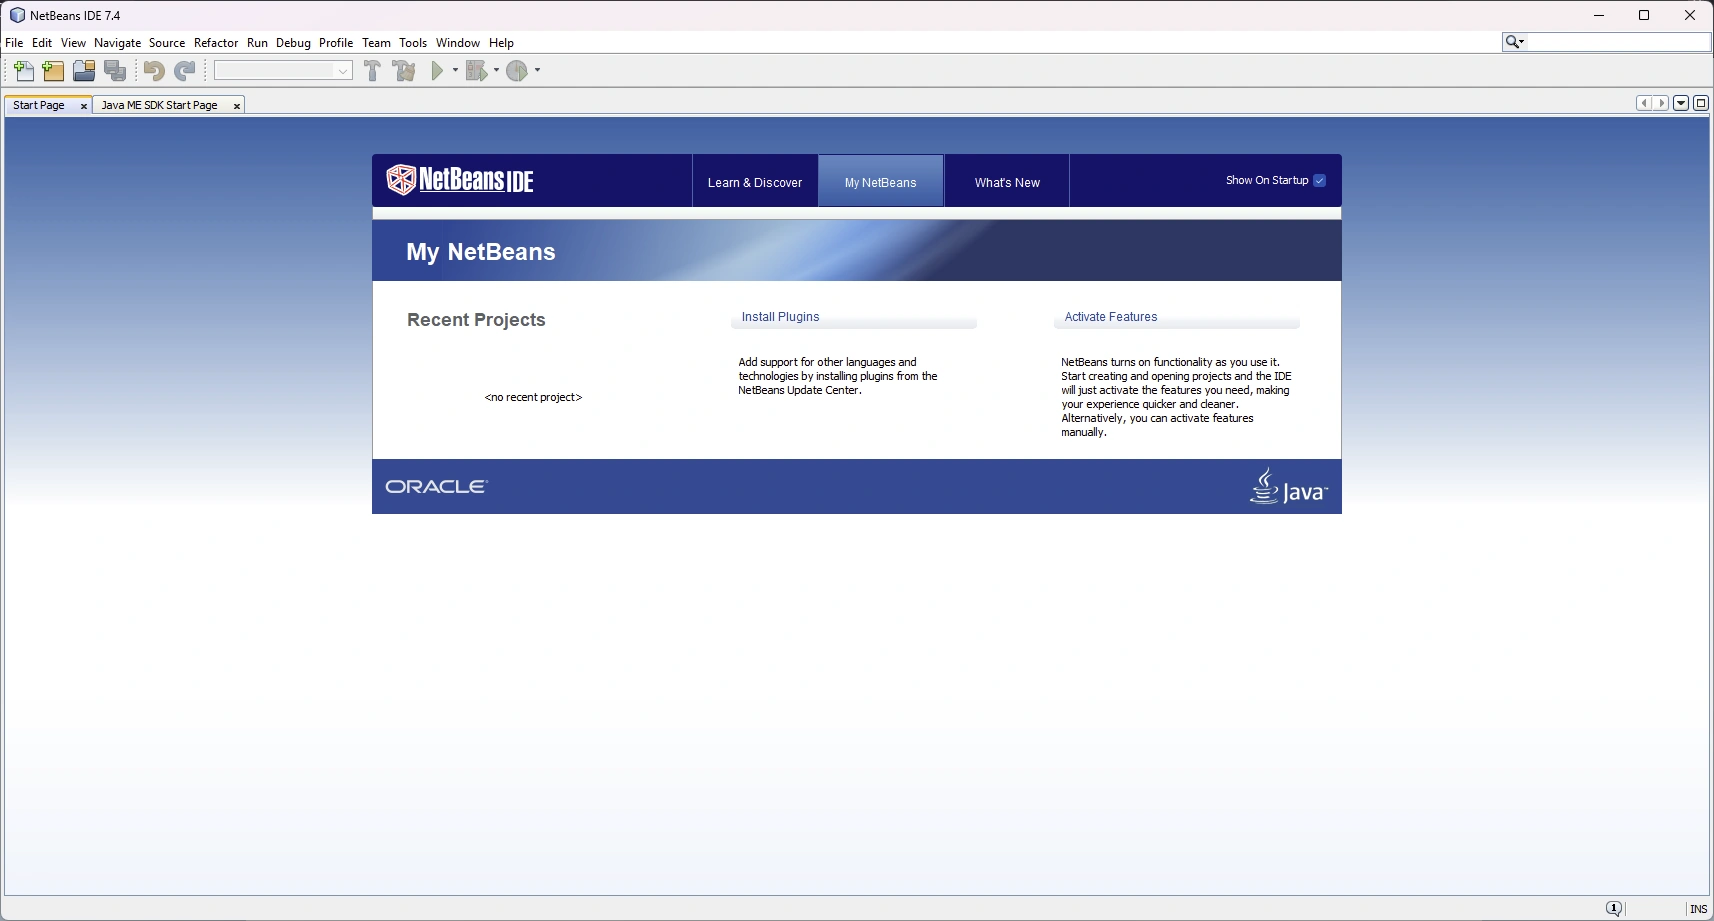The width and height of the screenshot is (1714, 921).
Task: Click the Activate Features link
Action: point(1110,317)
